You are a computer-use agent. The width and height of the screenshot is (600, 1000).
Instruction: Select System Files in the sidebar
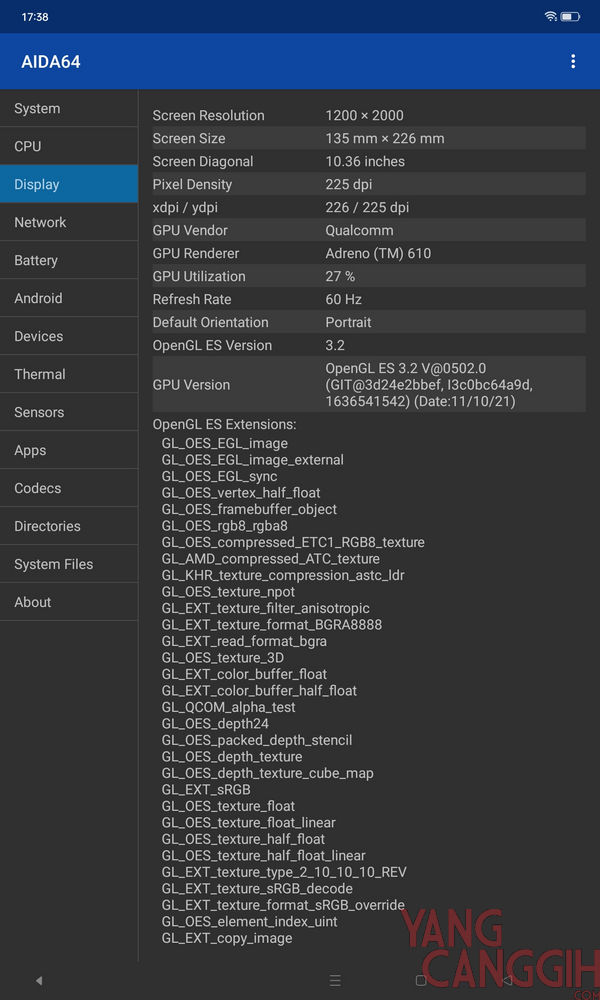coord(69,565)
